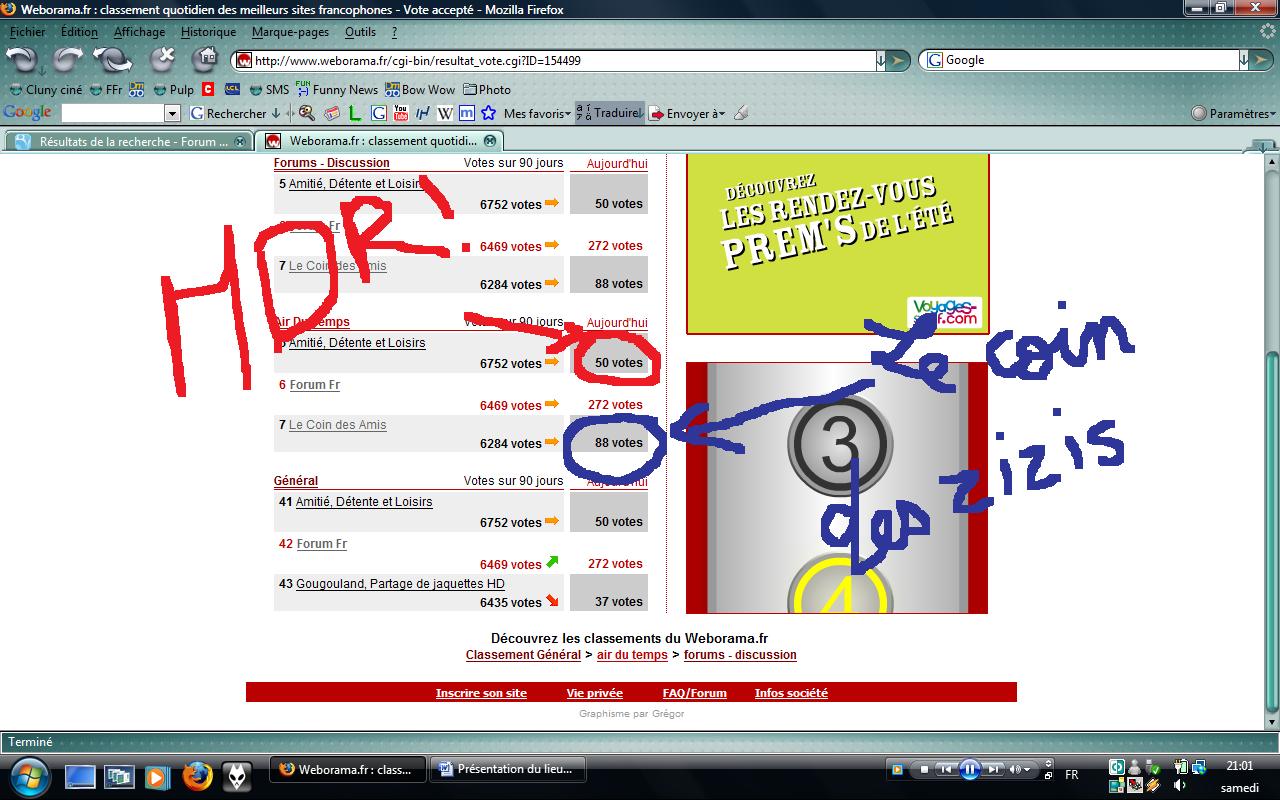Open Windows Media Player quick launch icon

[x=157, y=776]
